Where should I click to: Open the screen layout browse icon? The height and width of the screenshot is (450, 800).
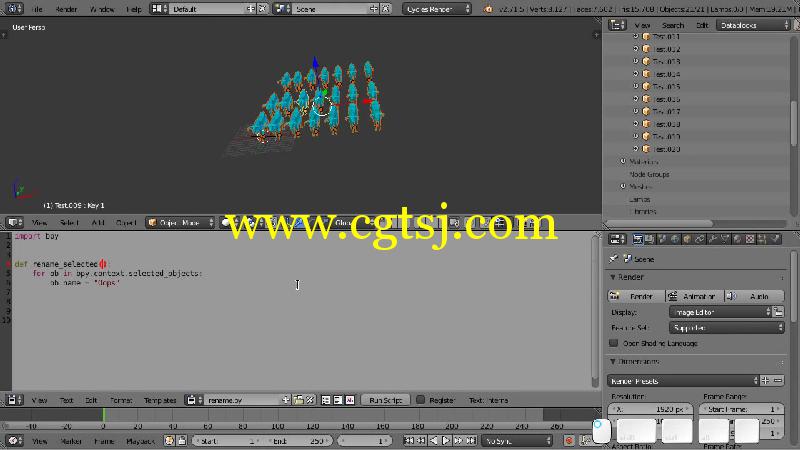pos(159,9)
